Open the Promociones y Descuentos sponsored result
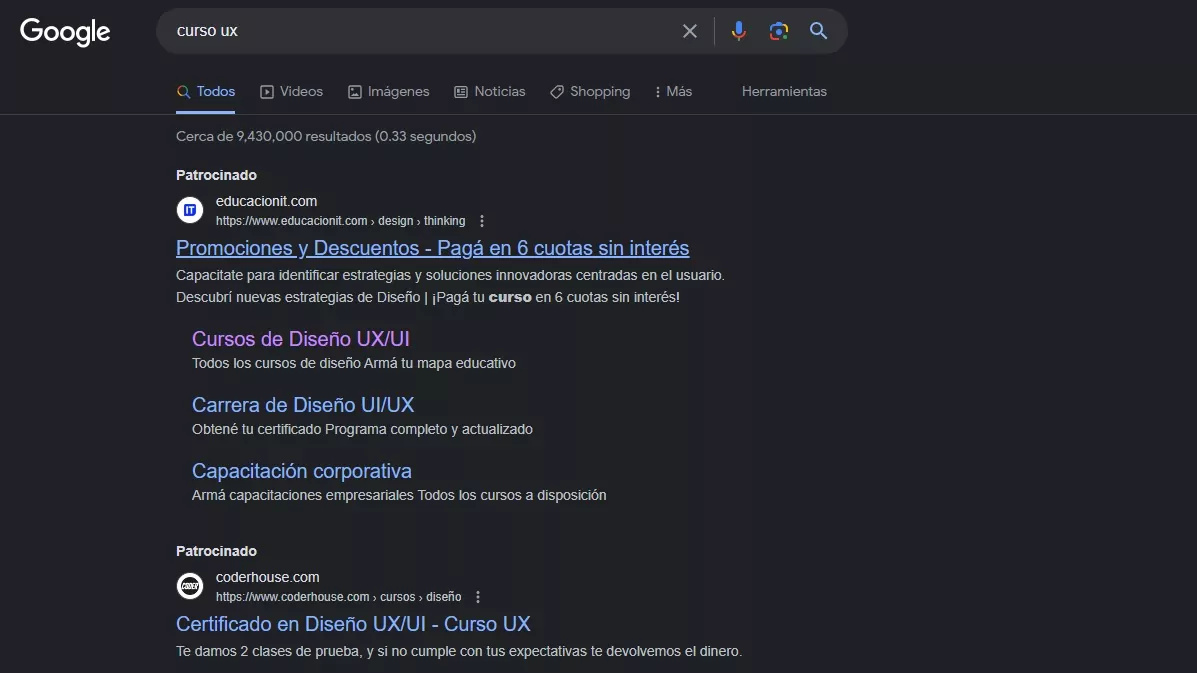1197x673 pixels. 433,247
